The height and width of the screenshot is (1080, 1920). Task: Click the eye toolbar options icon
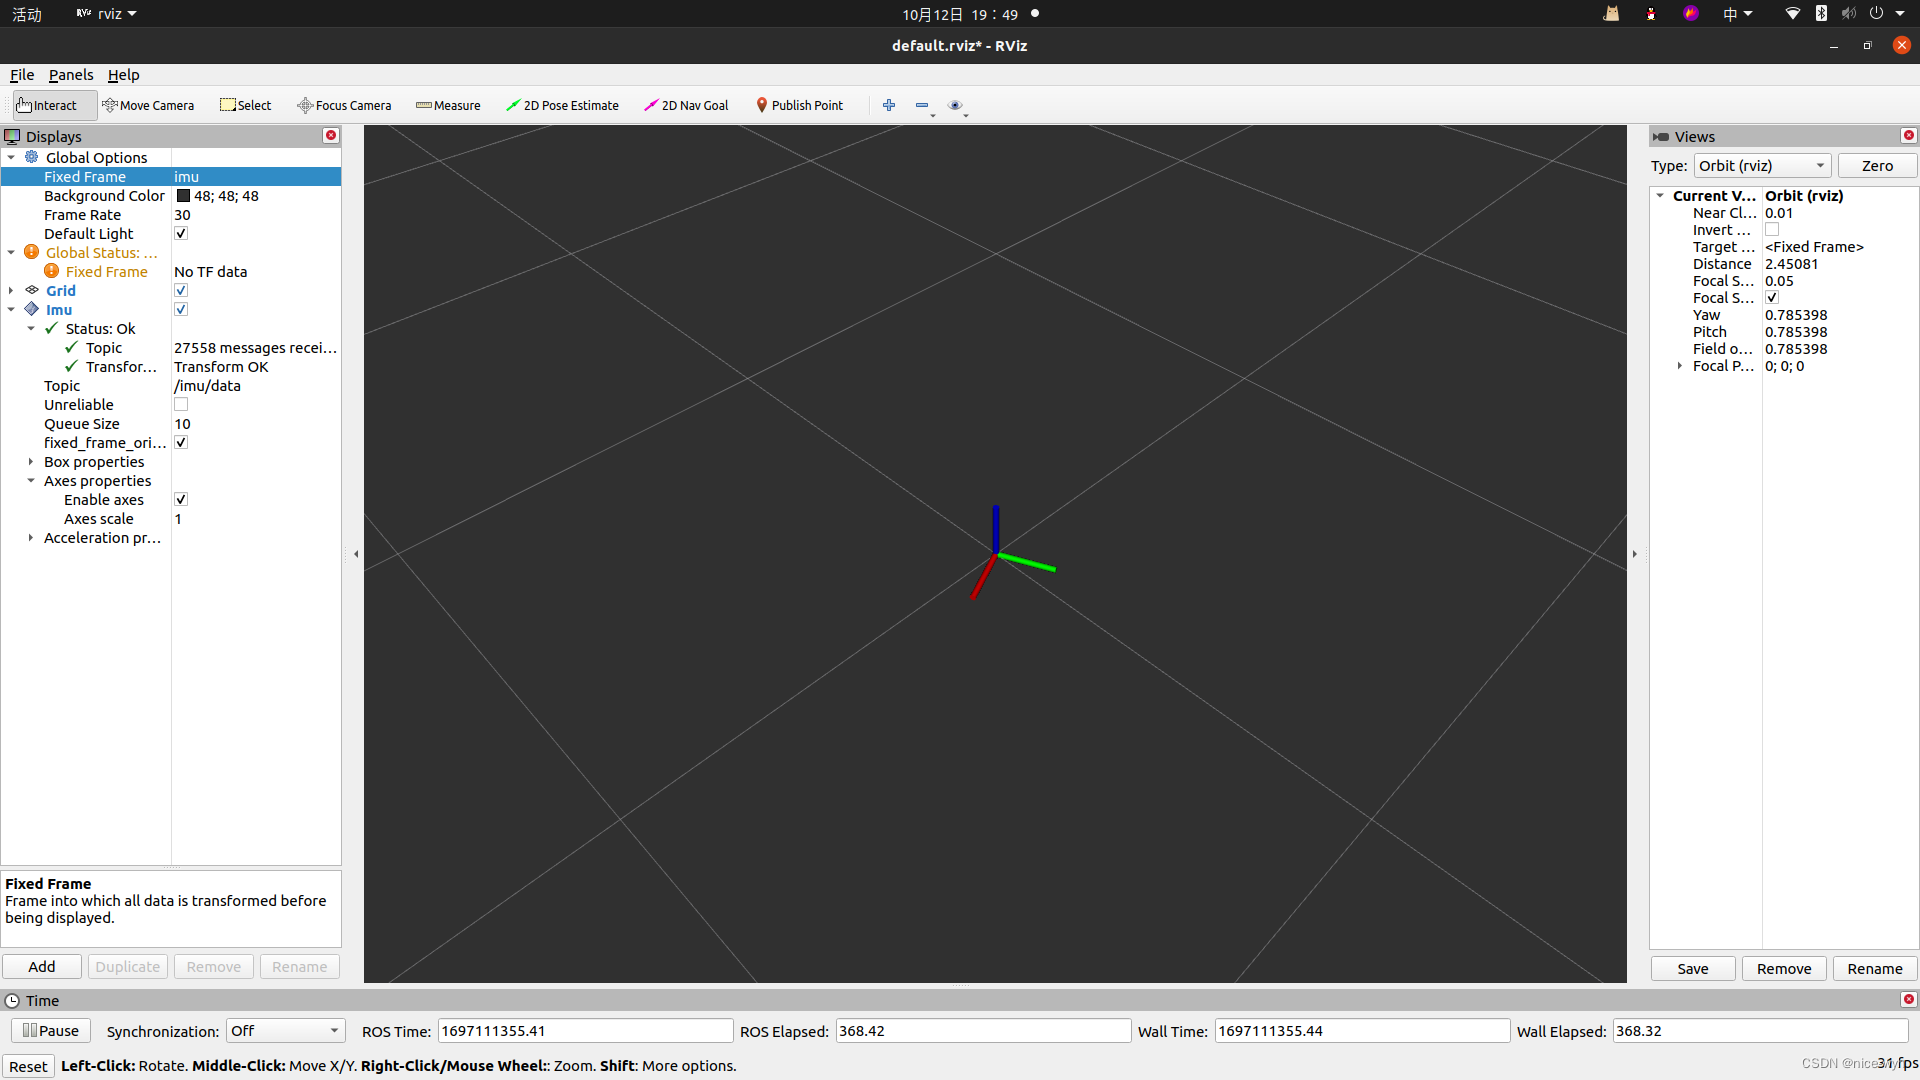(955, 105)
